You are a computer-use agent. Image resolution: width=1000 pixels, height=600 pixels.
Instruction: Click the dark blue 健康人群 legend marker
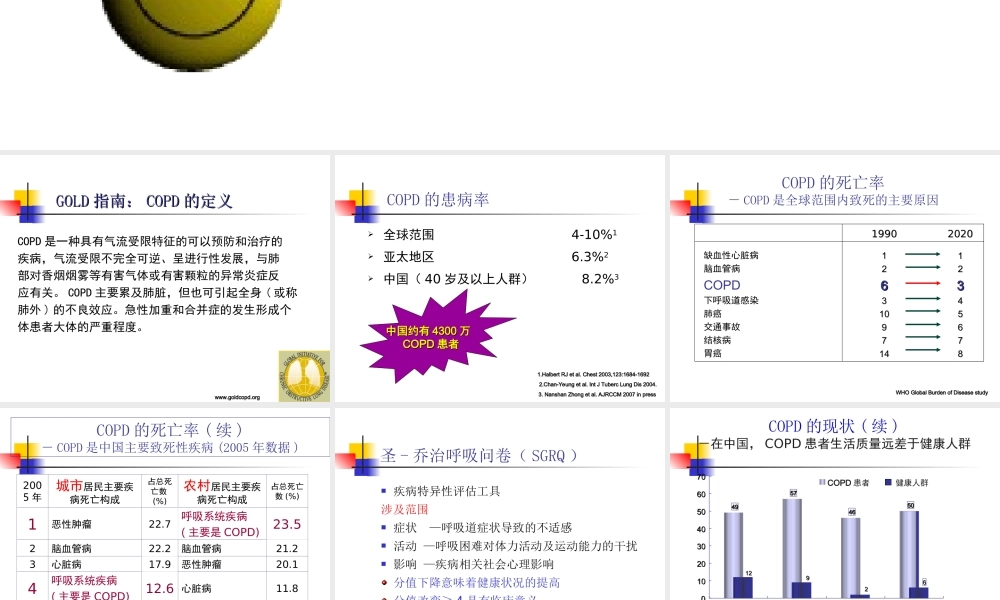886,480
